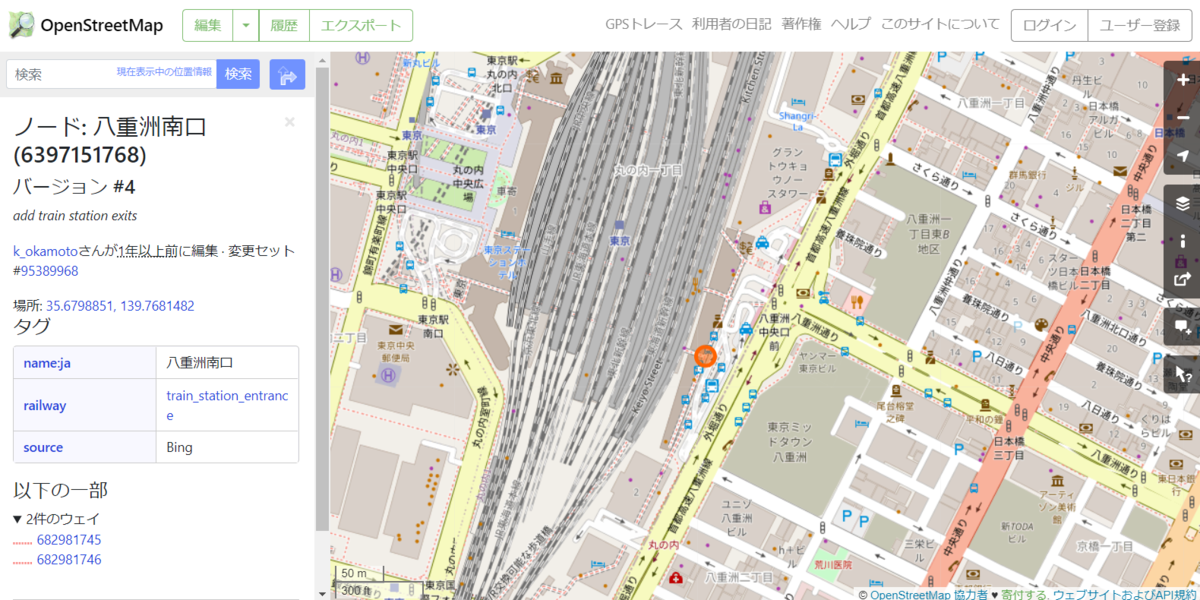
Task: Click the 八重洲南口 tag value cell
Action: (227, 362)
